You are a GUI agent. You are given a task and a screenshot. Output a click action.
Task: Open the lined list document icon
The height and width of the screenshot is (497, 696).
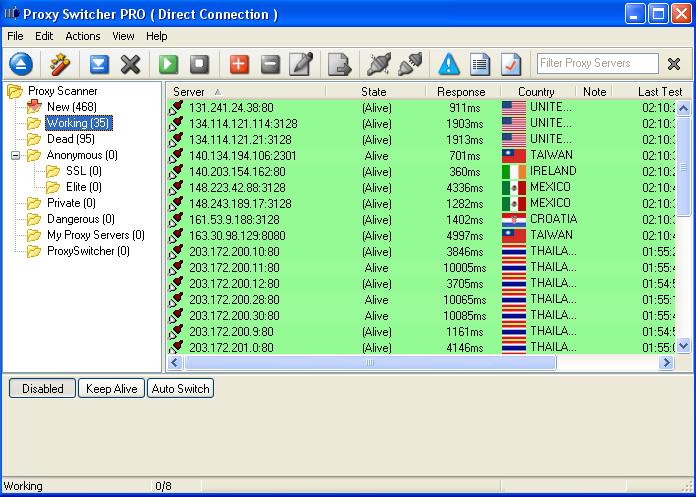tap(480, 64)
